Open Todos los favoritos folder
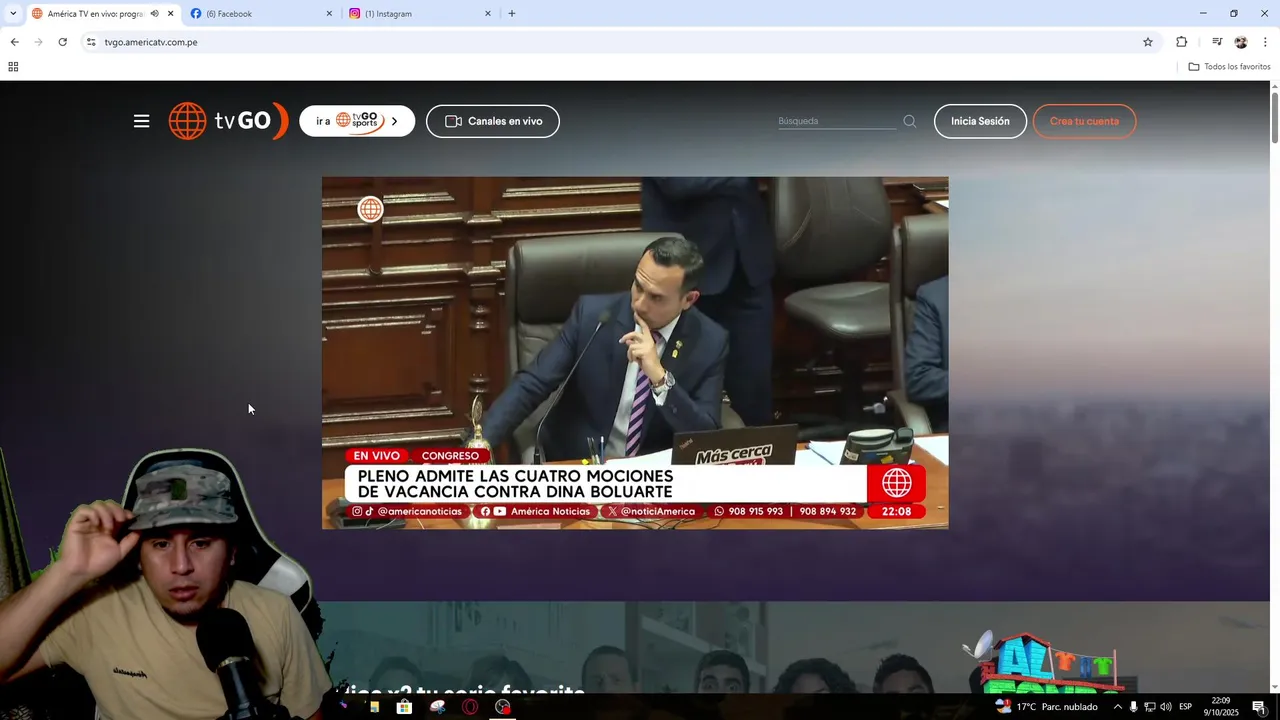The image size is (1280, 720). pos(1229,67)
